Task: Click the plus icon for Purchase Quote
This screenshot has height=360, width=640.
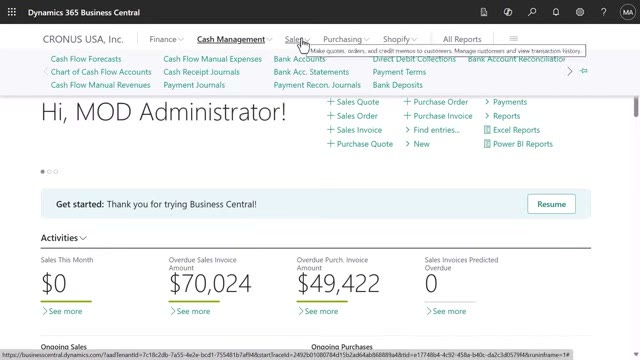Action: point(331,143)
